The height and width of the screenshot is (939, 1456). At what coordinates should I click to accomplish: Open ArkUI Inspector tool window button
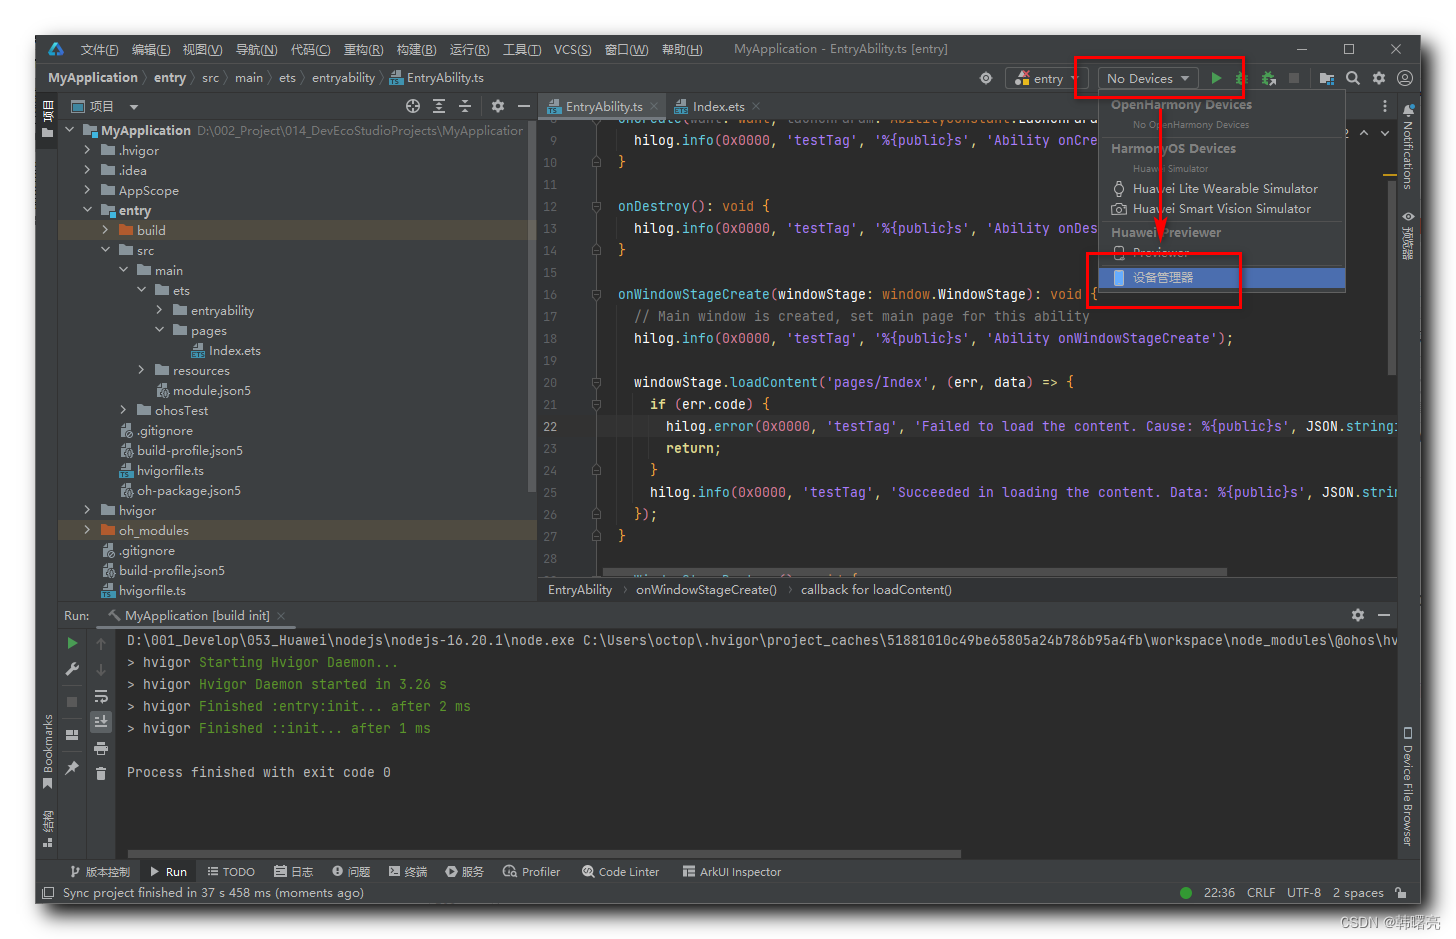pos(731,872)
